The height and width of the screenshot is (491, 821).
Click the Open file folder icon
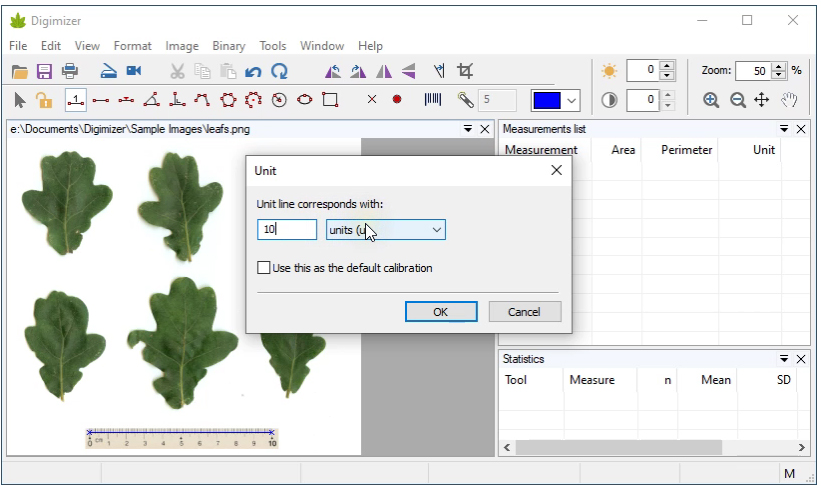click(19, 71)
